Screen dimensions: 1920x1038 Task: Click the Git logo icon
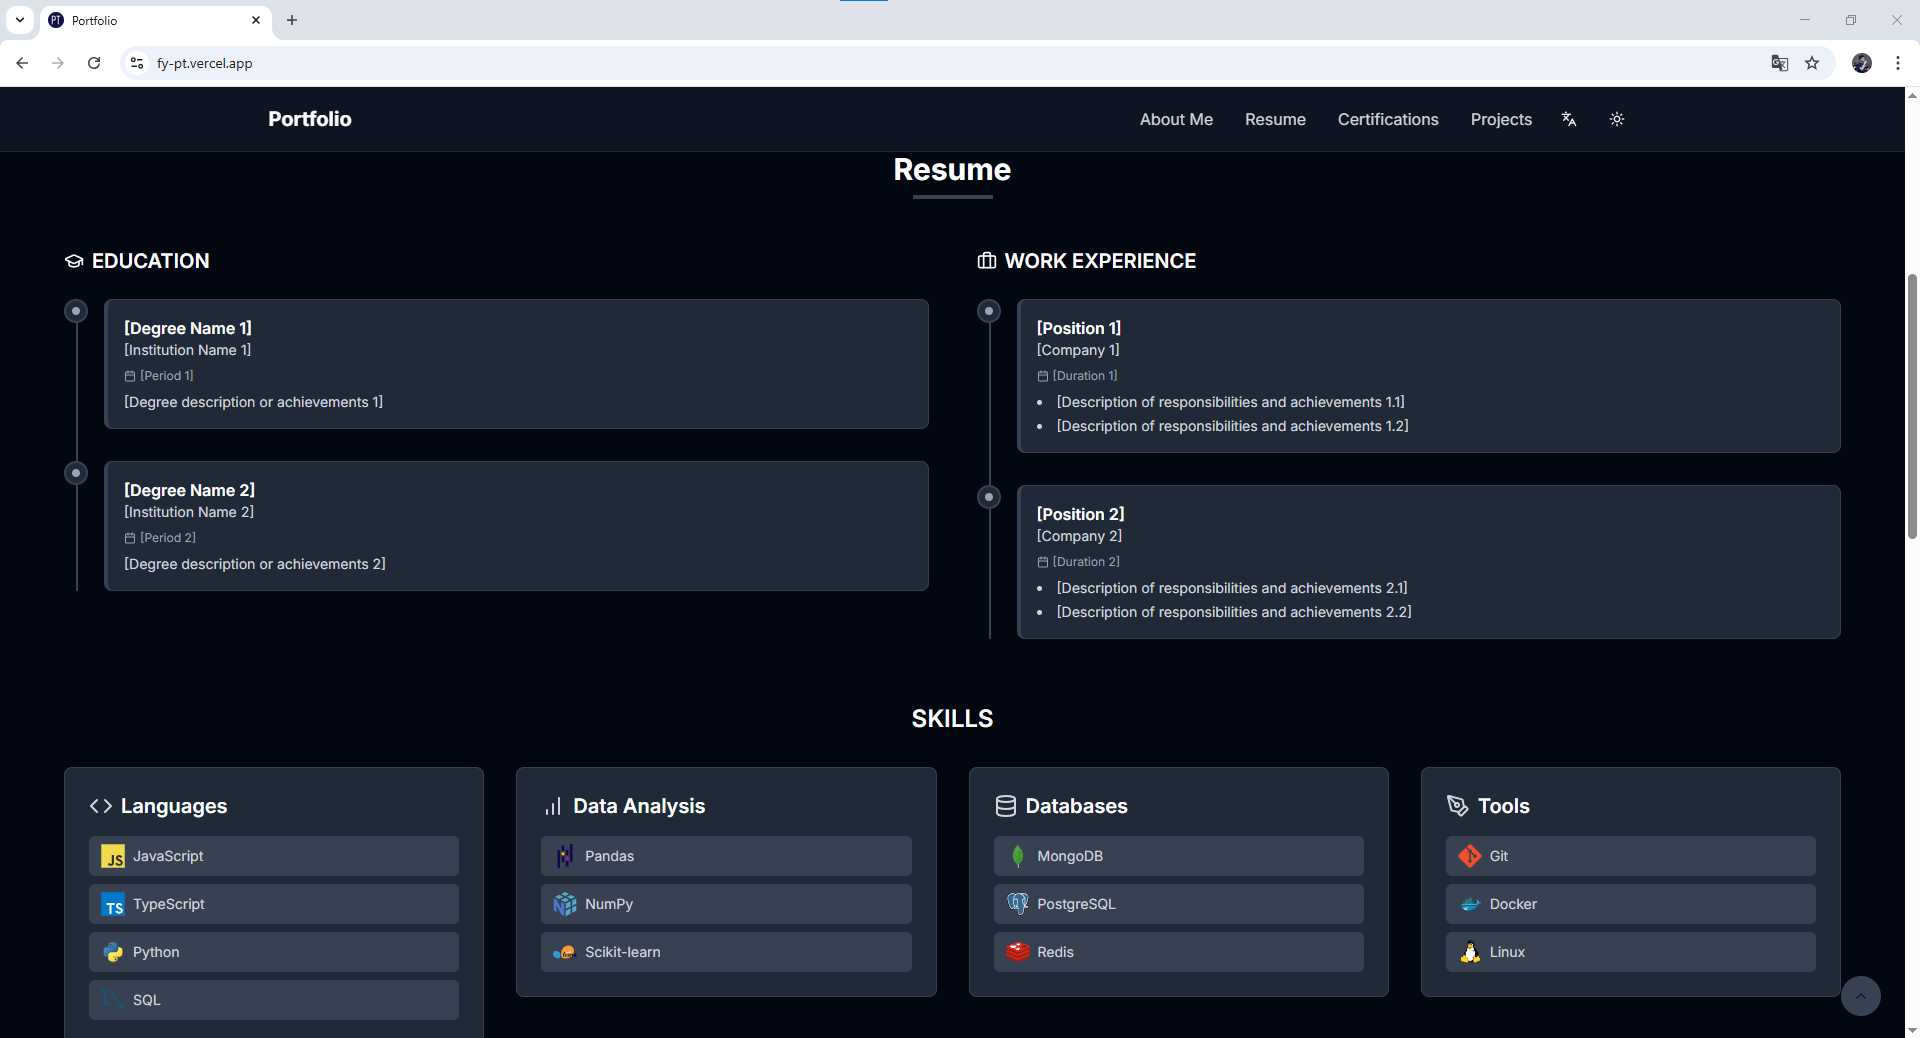[1470, 856]
